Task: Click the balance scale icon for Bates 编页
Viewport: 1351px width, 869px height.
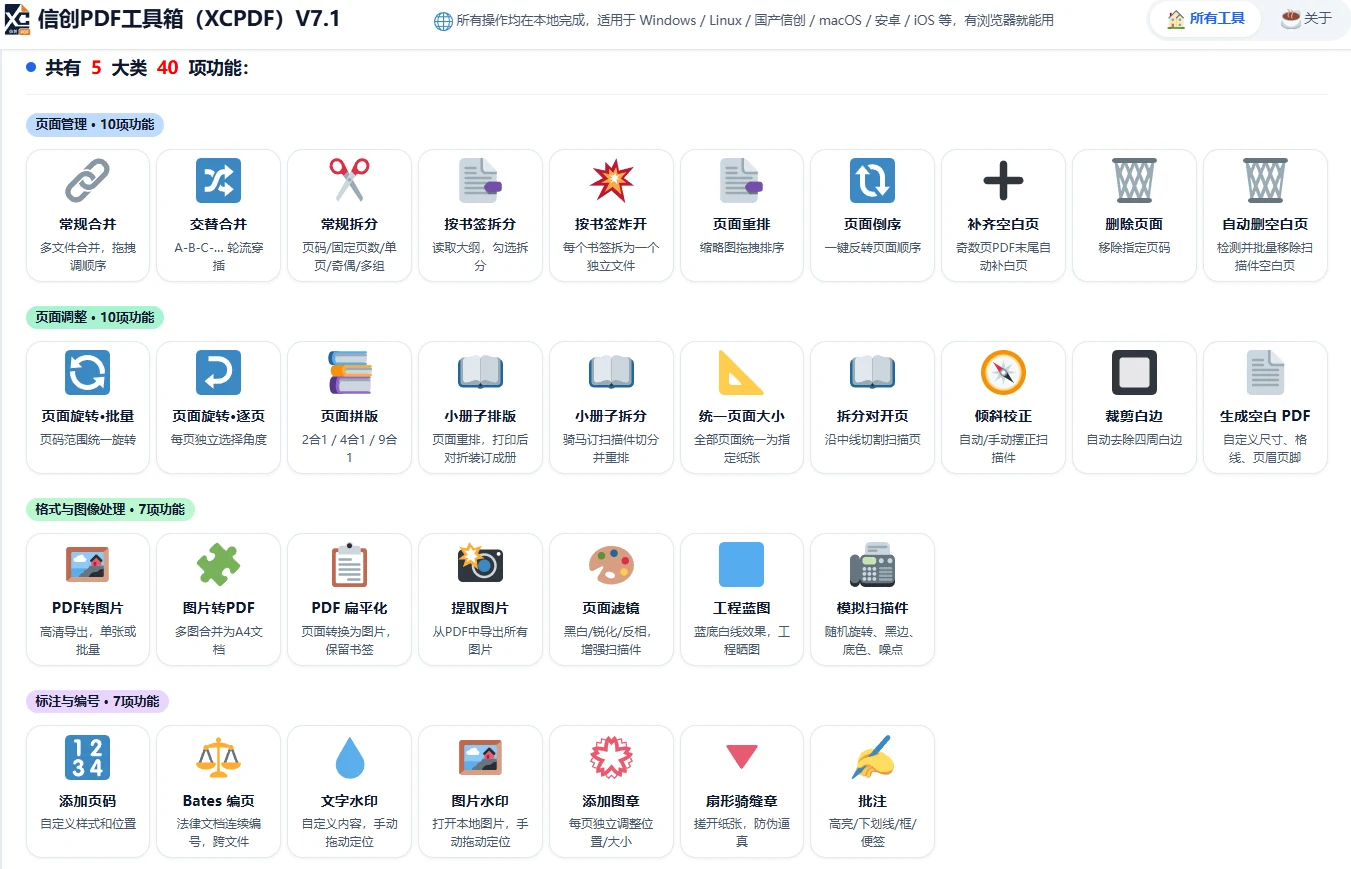Action: pos(219,758)
